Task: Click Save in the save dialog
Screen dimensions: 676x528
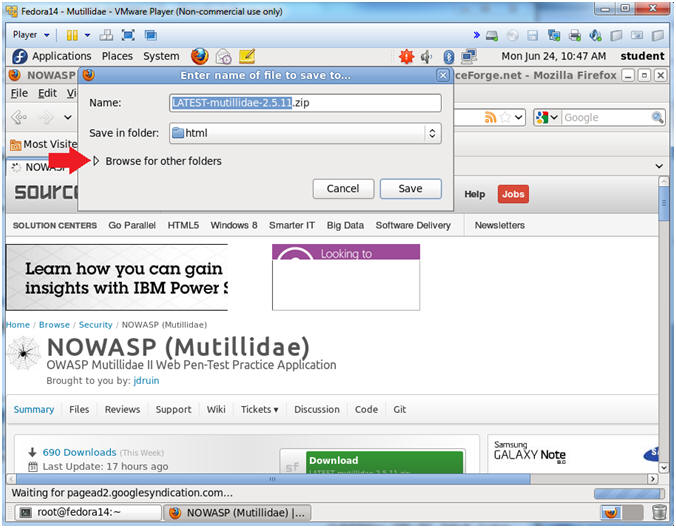Action: tap(410, 189)
